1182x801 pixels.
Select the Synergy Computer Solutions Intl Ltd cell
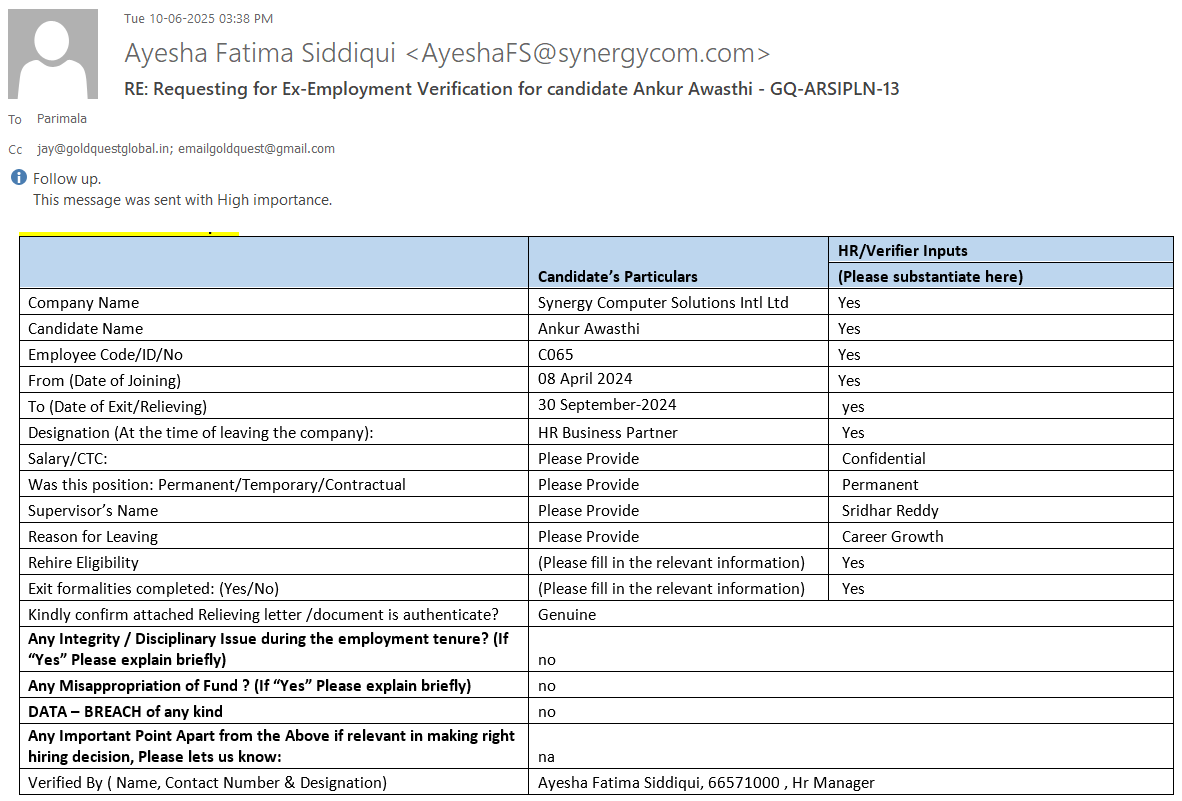(663, 303)
